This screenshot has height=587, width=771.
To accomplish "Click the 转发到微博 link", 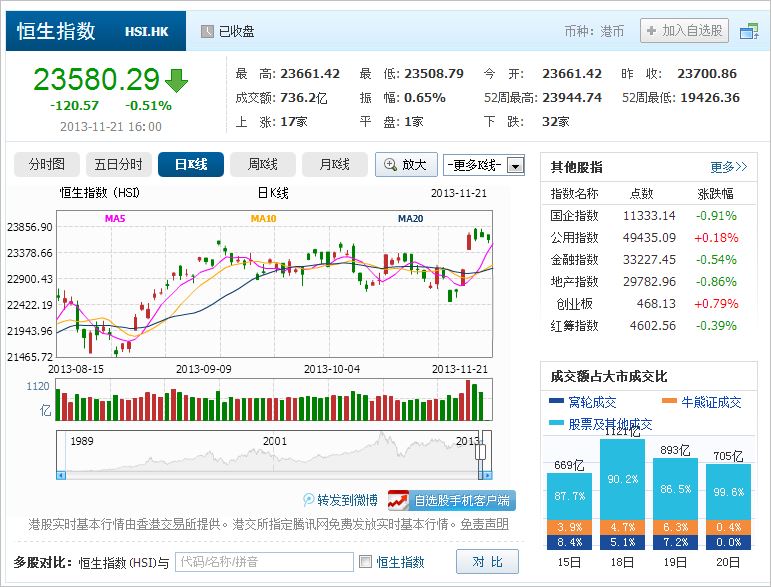I will coord(347,500).
